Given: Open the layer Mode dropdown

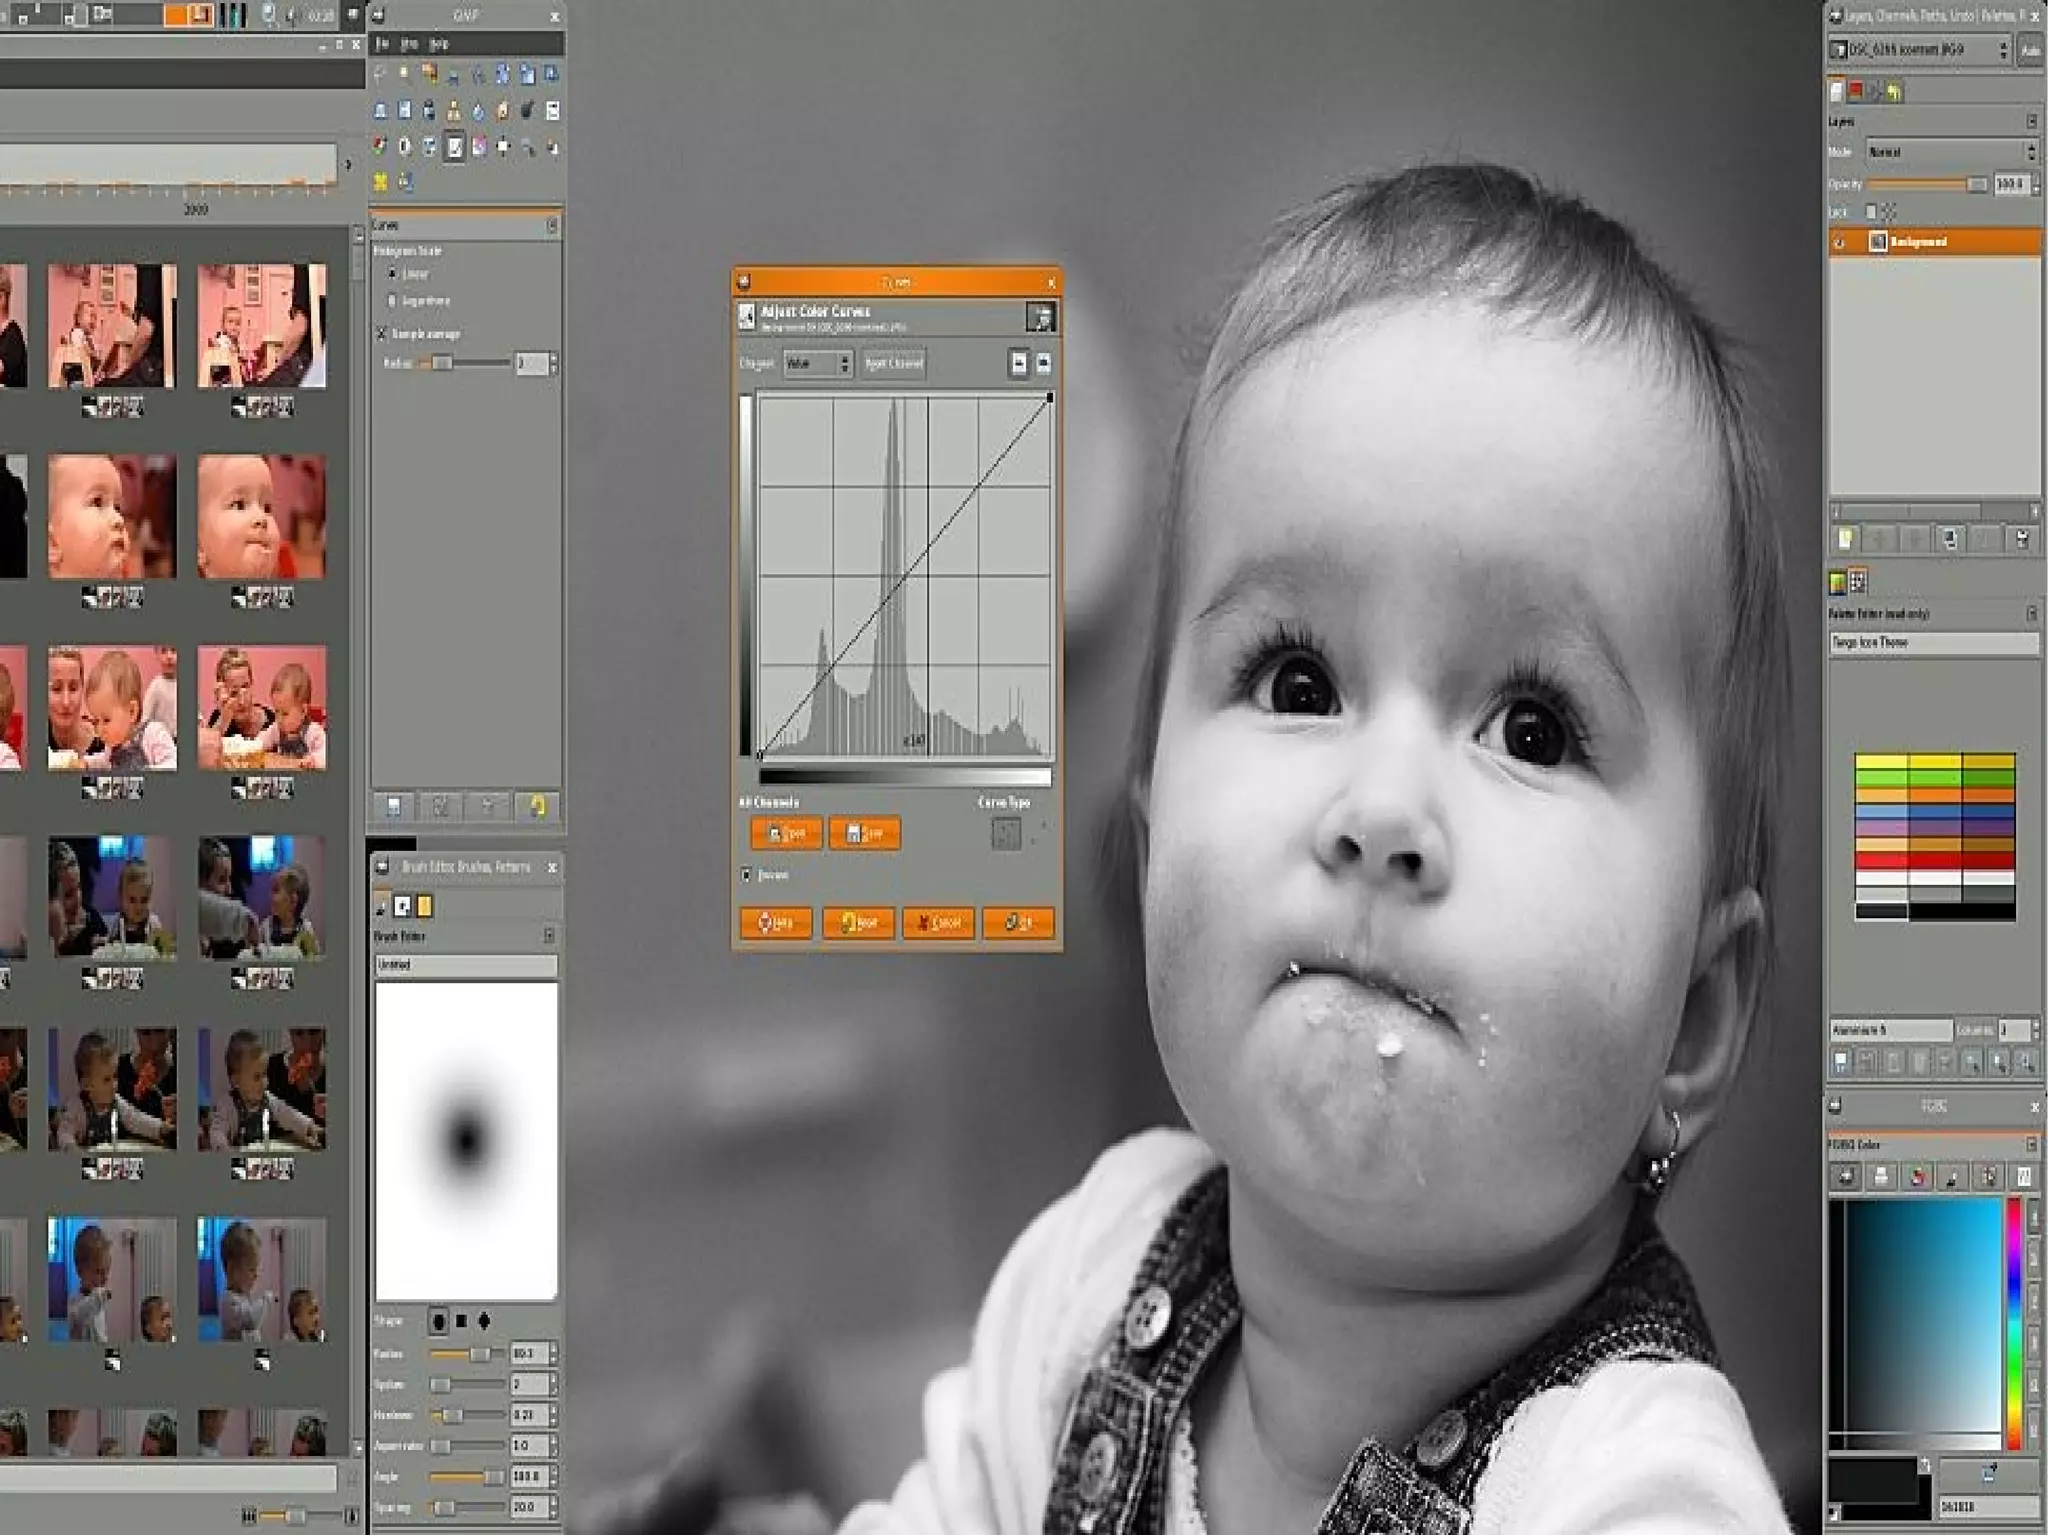Looking at the screenshot, I should point(1950,152).
